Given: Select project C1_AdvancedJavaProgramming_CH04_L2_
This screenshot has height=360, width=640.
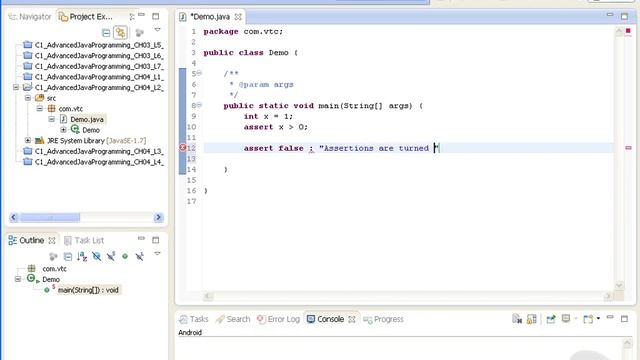Looking at the screenshot, I should (99, 87).
